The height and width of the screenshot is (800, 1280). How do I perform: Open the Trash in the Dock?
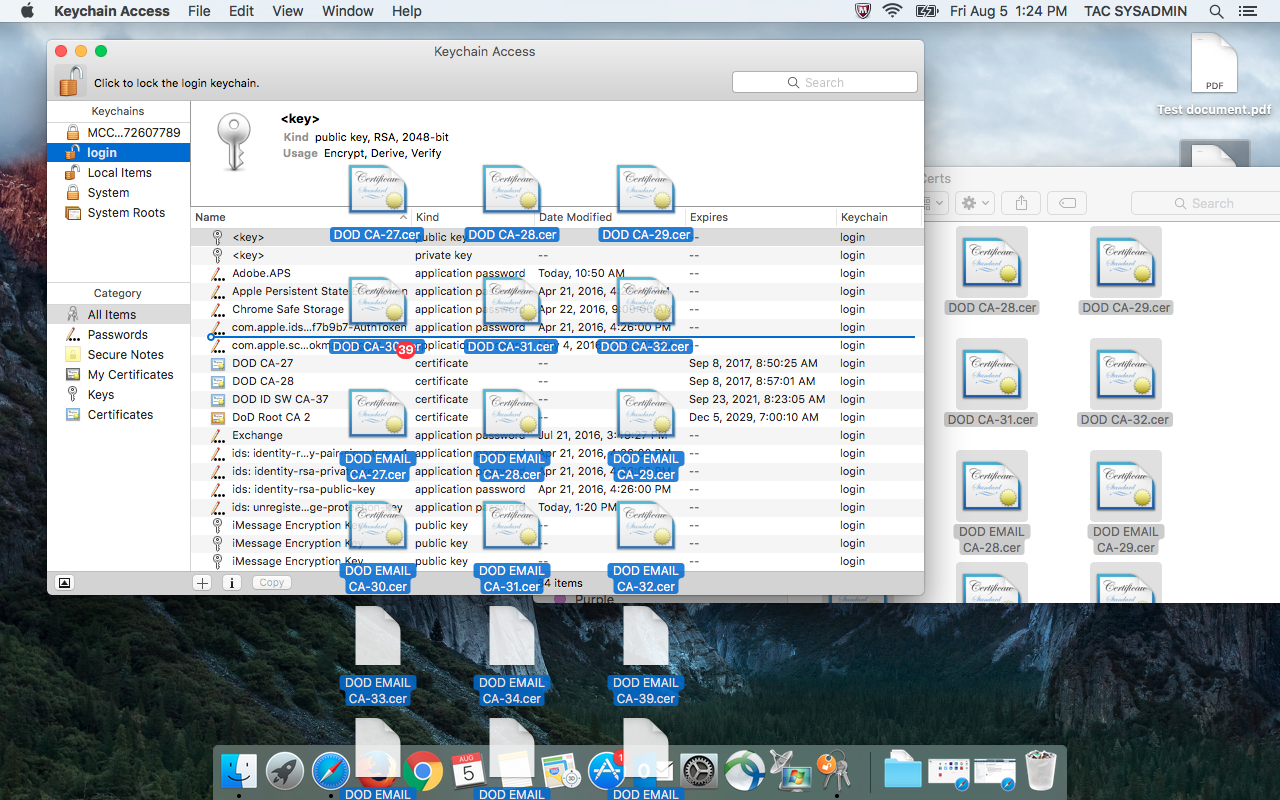(x=1041, y=771)
